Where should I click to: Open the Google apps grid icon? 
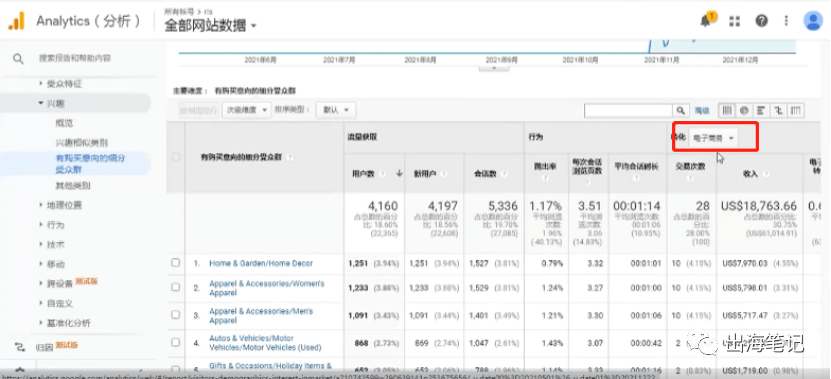pyautogui.click(x=734, y=21)
